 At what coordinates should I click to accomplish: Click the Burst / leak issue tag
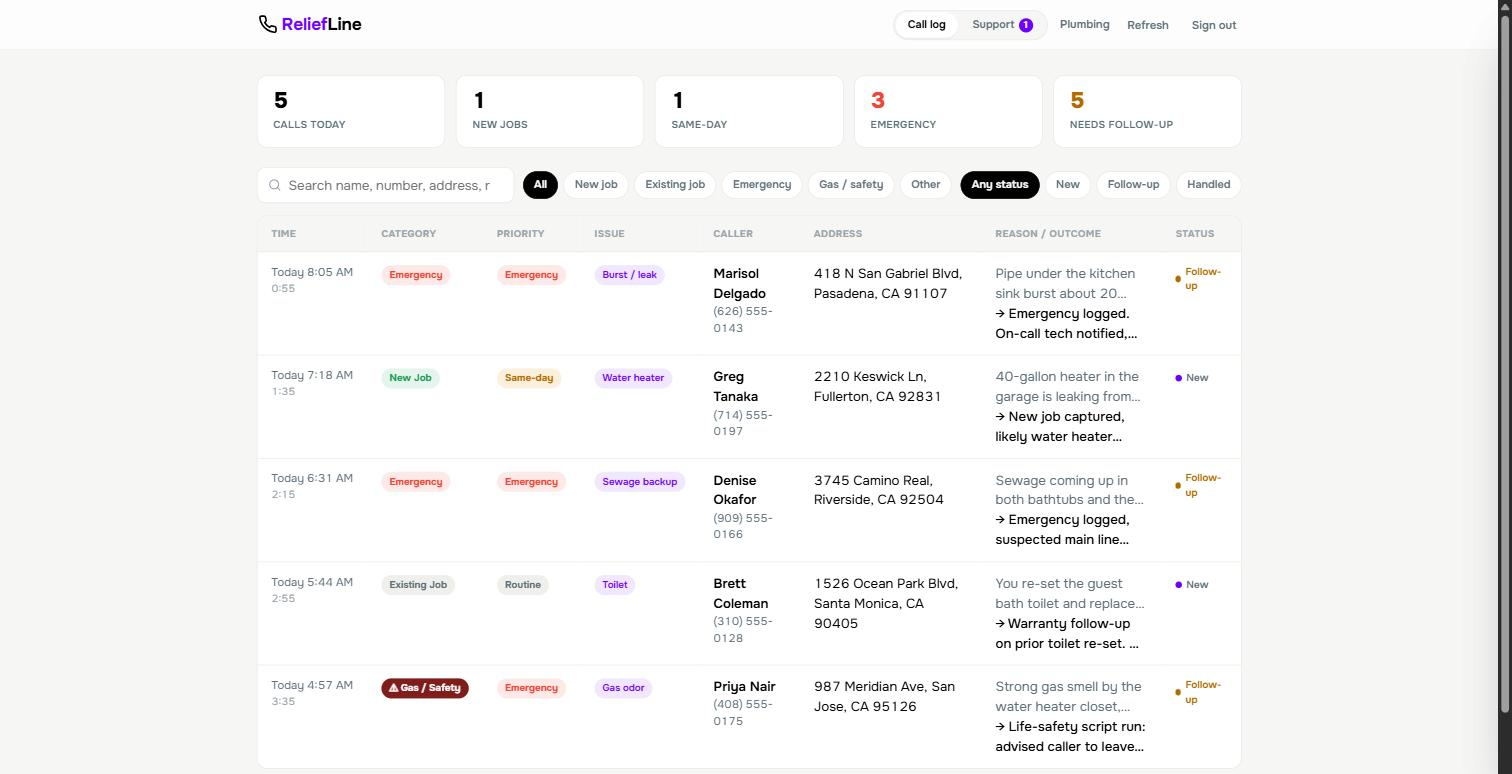click(629, 275)
